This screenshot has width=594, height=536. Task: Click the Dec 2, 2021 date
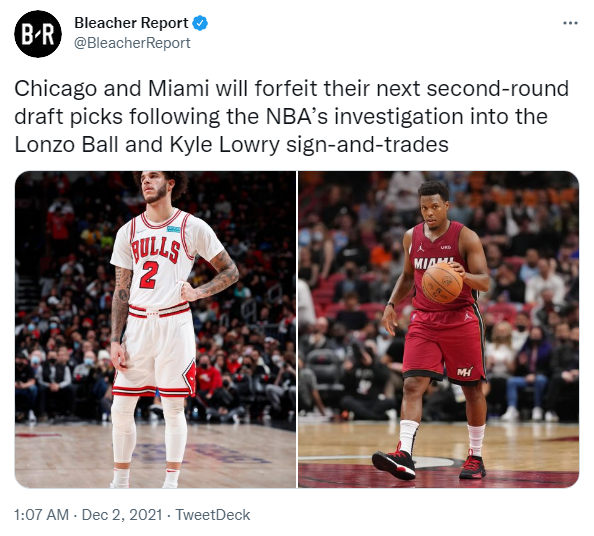(x=122, y=515)
